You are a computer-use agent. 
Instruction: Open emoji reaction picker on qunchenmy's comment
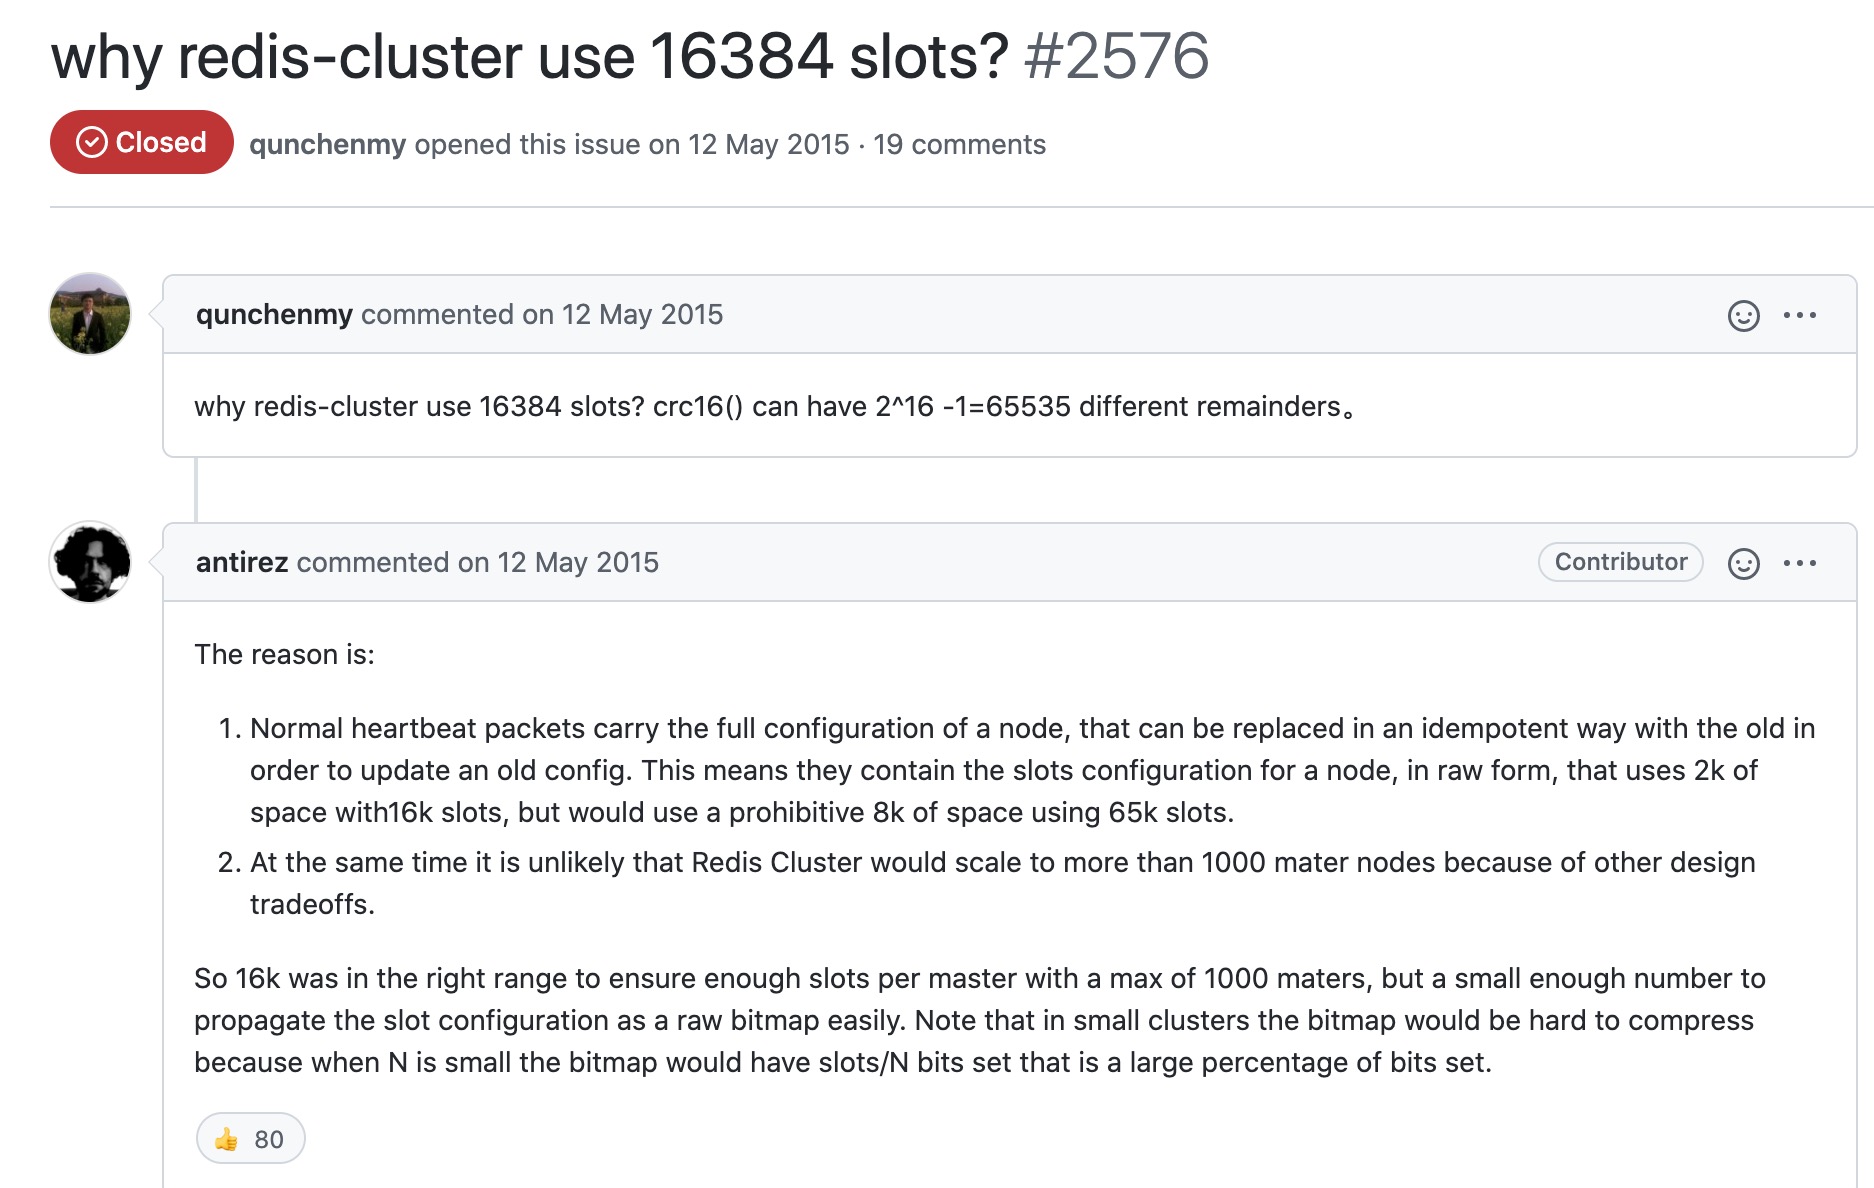point(1743,315)
